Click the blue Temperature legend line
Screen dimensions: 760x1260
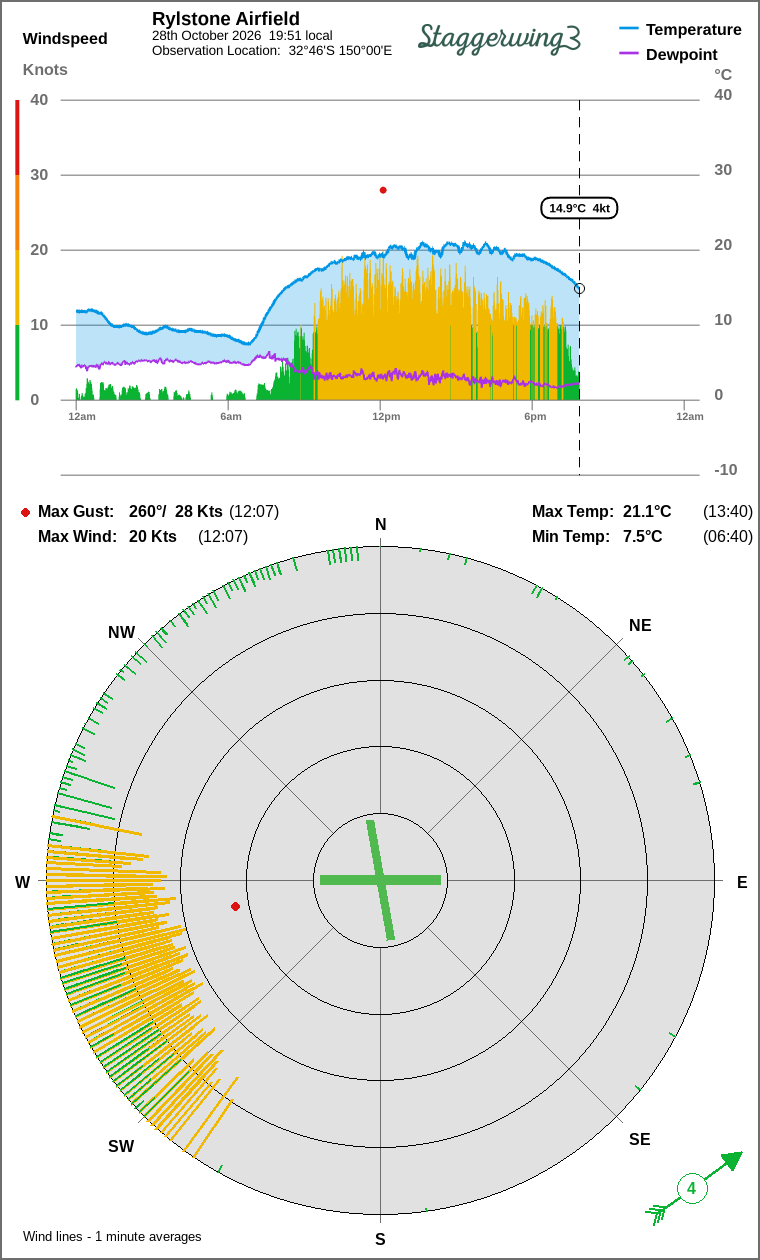(629, 29)
